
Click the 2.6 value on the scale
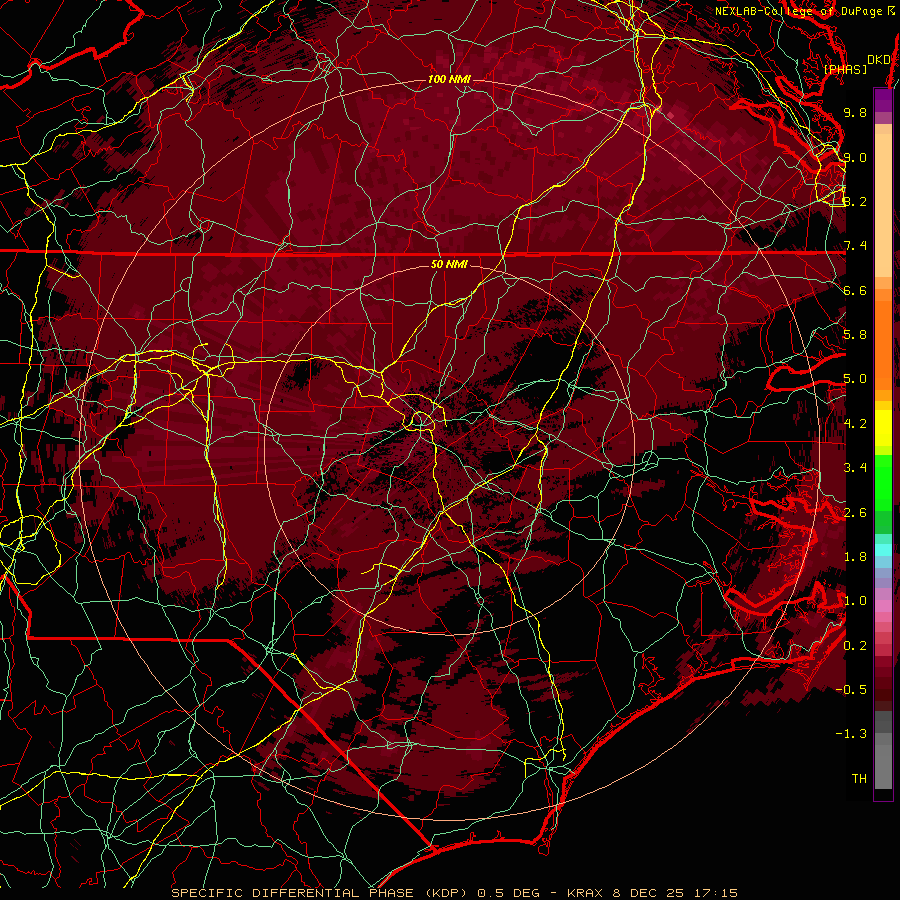(x=855, y=513)
